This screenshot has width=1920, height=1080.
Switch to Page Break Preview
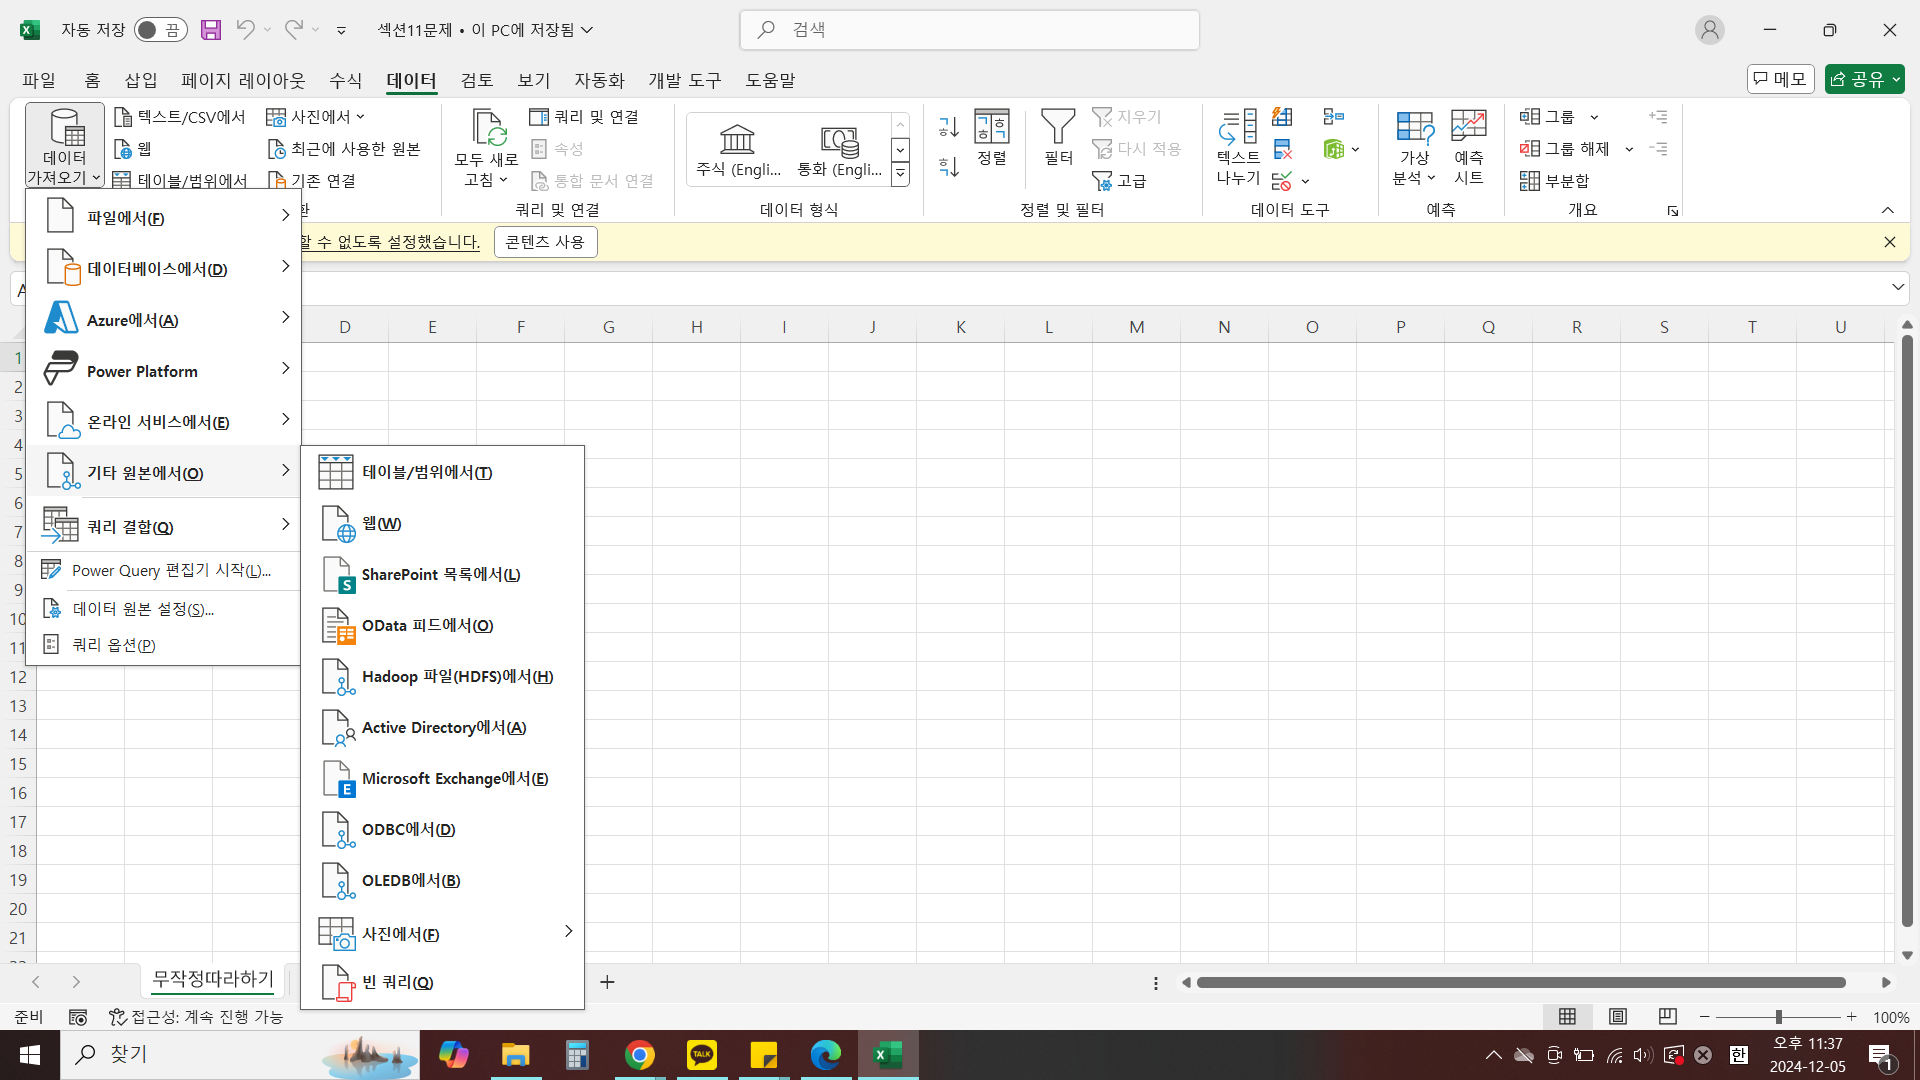pyautogui.click(x=1667, y=1017)
